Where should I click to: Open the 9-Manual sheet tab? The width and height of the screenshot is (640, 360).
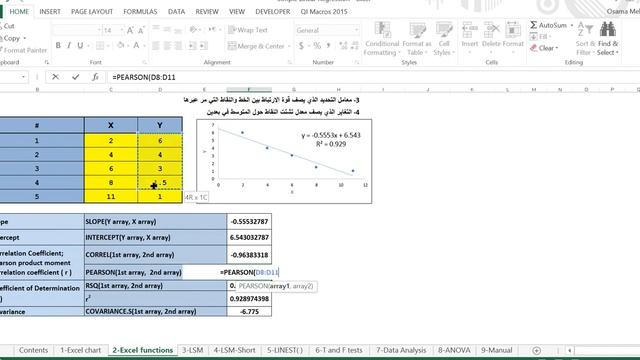click(496, 350)
